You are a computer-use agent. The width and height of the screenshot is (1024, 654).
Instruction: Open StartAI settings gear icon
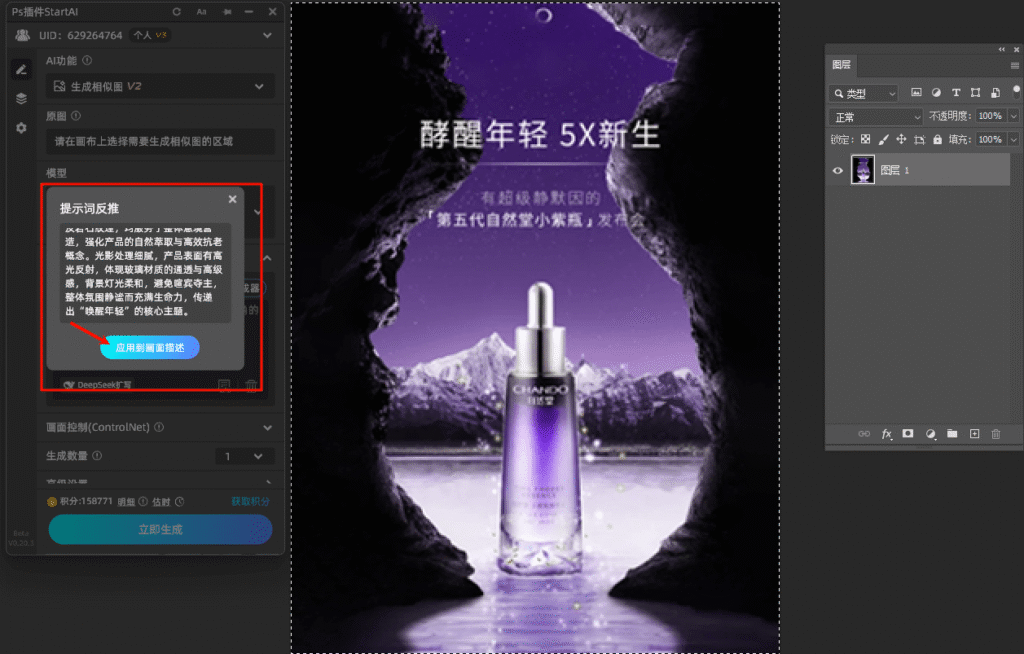tap(22, 128)
